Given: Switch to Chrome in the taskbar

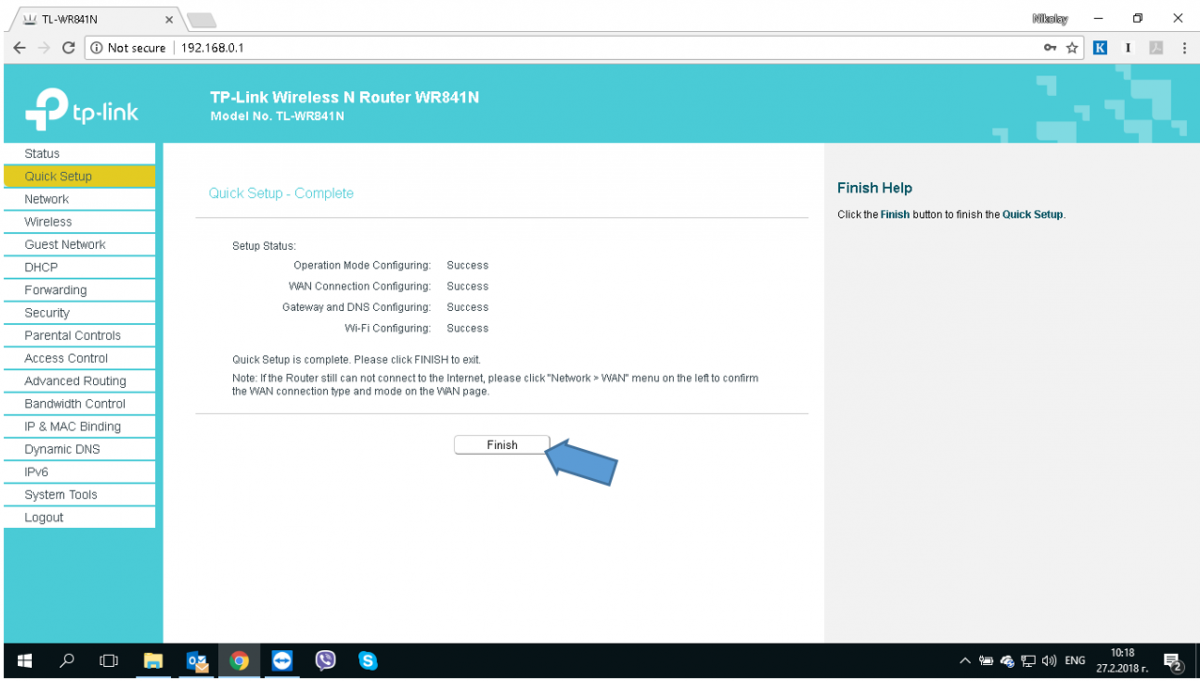Looking at the screenshot, I should [x=239, y=661].
